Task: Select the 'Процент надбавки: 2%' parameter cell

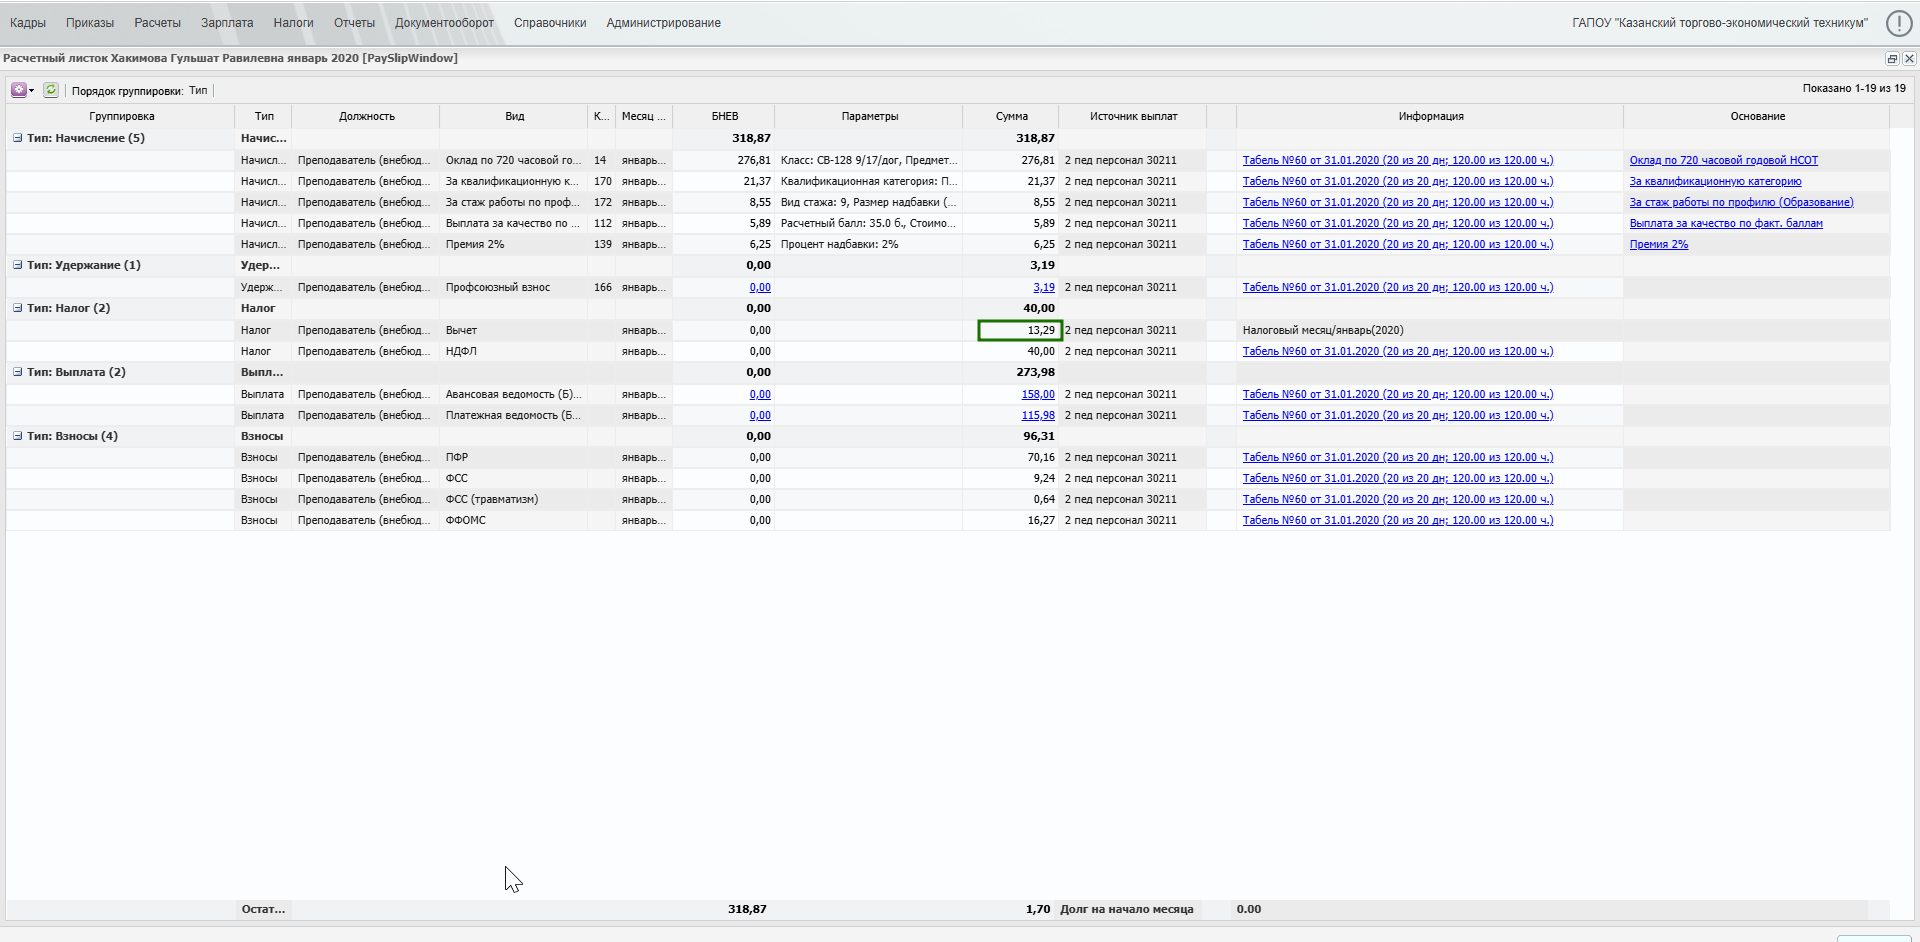Action: tap(869, 244)
